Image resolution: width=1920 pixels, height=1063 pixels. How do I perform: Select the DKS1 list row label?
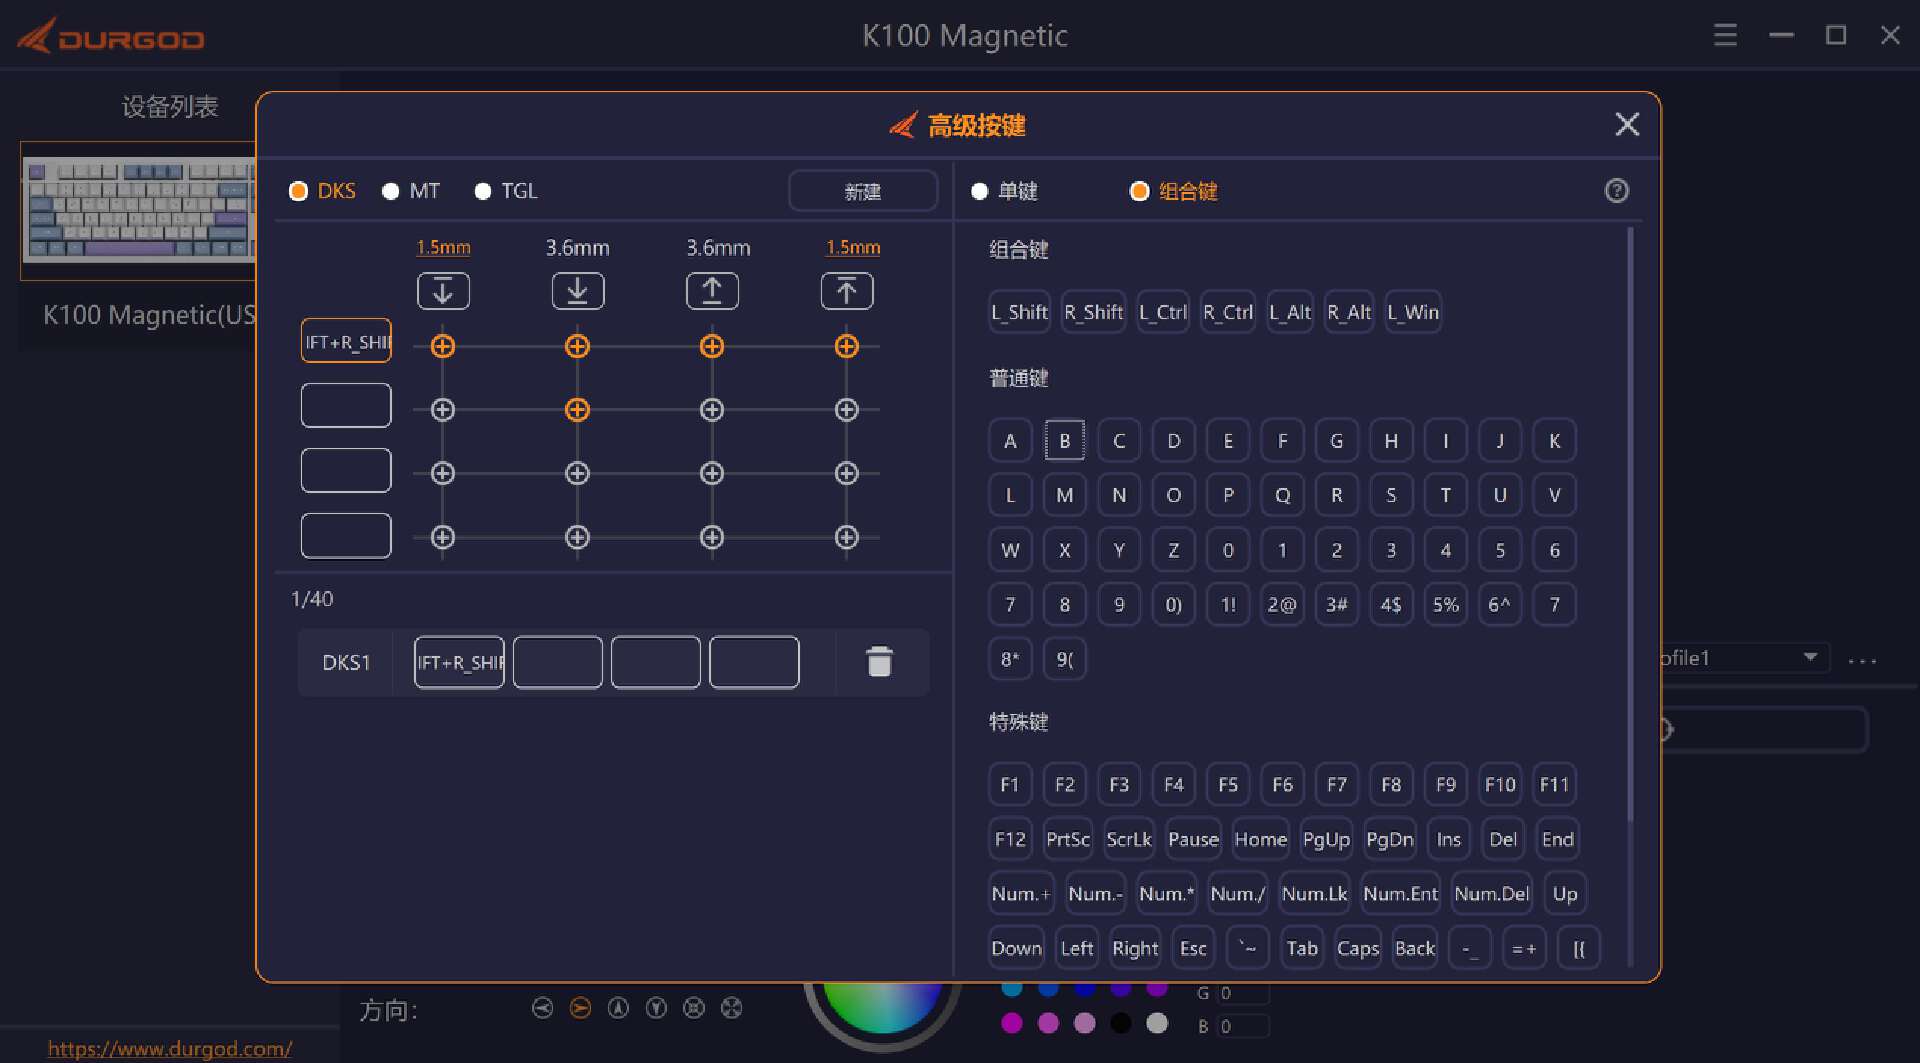346,662
